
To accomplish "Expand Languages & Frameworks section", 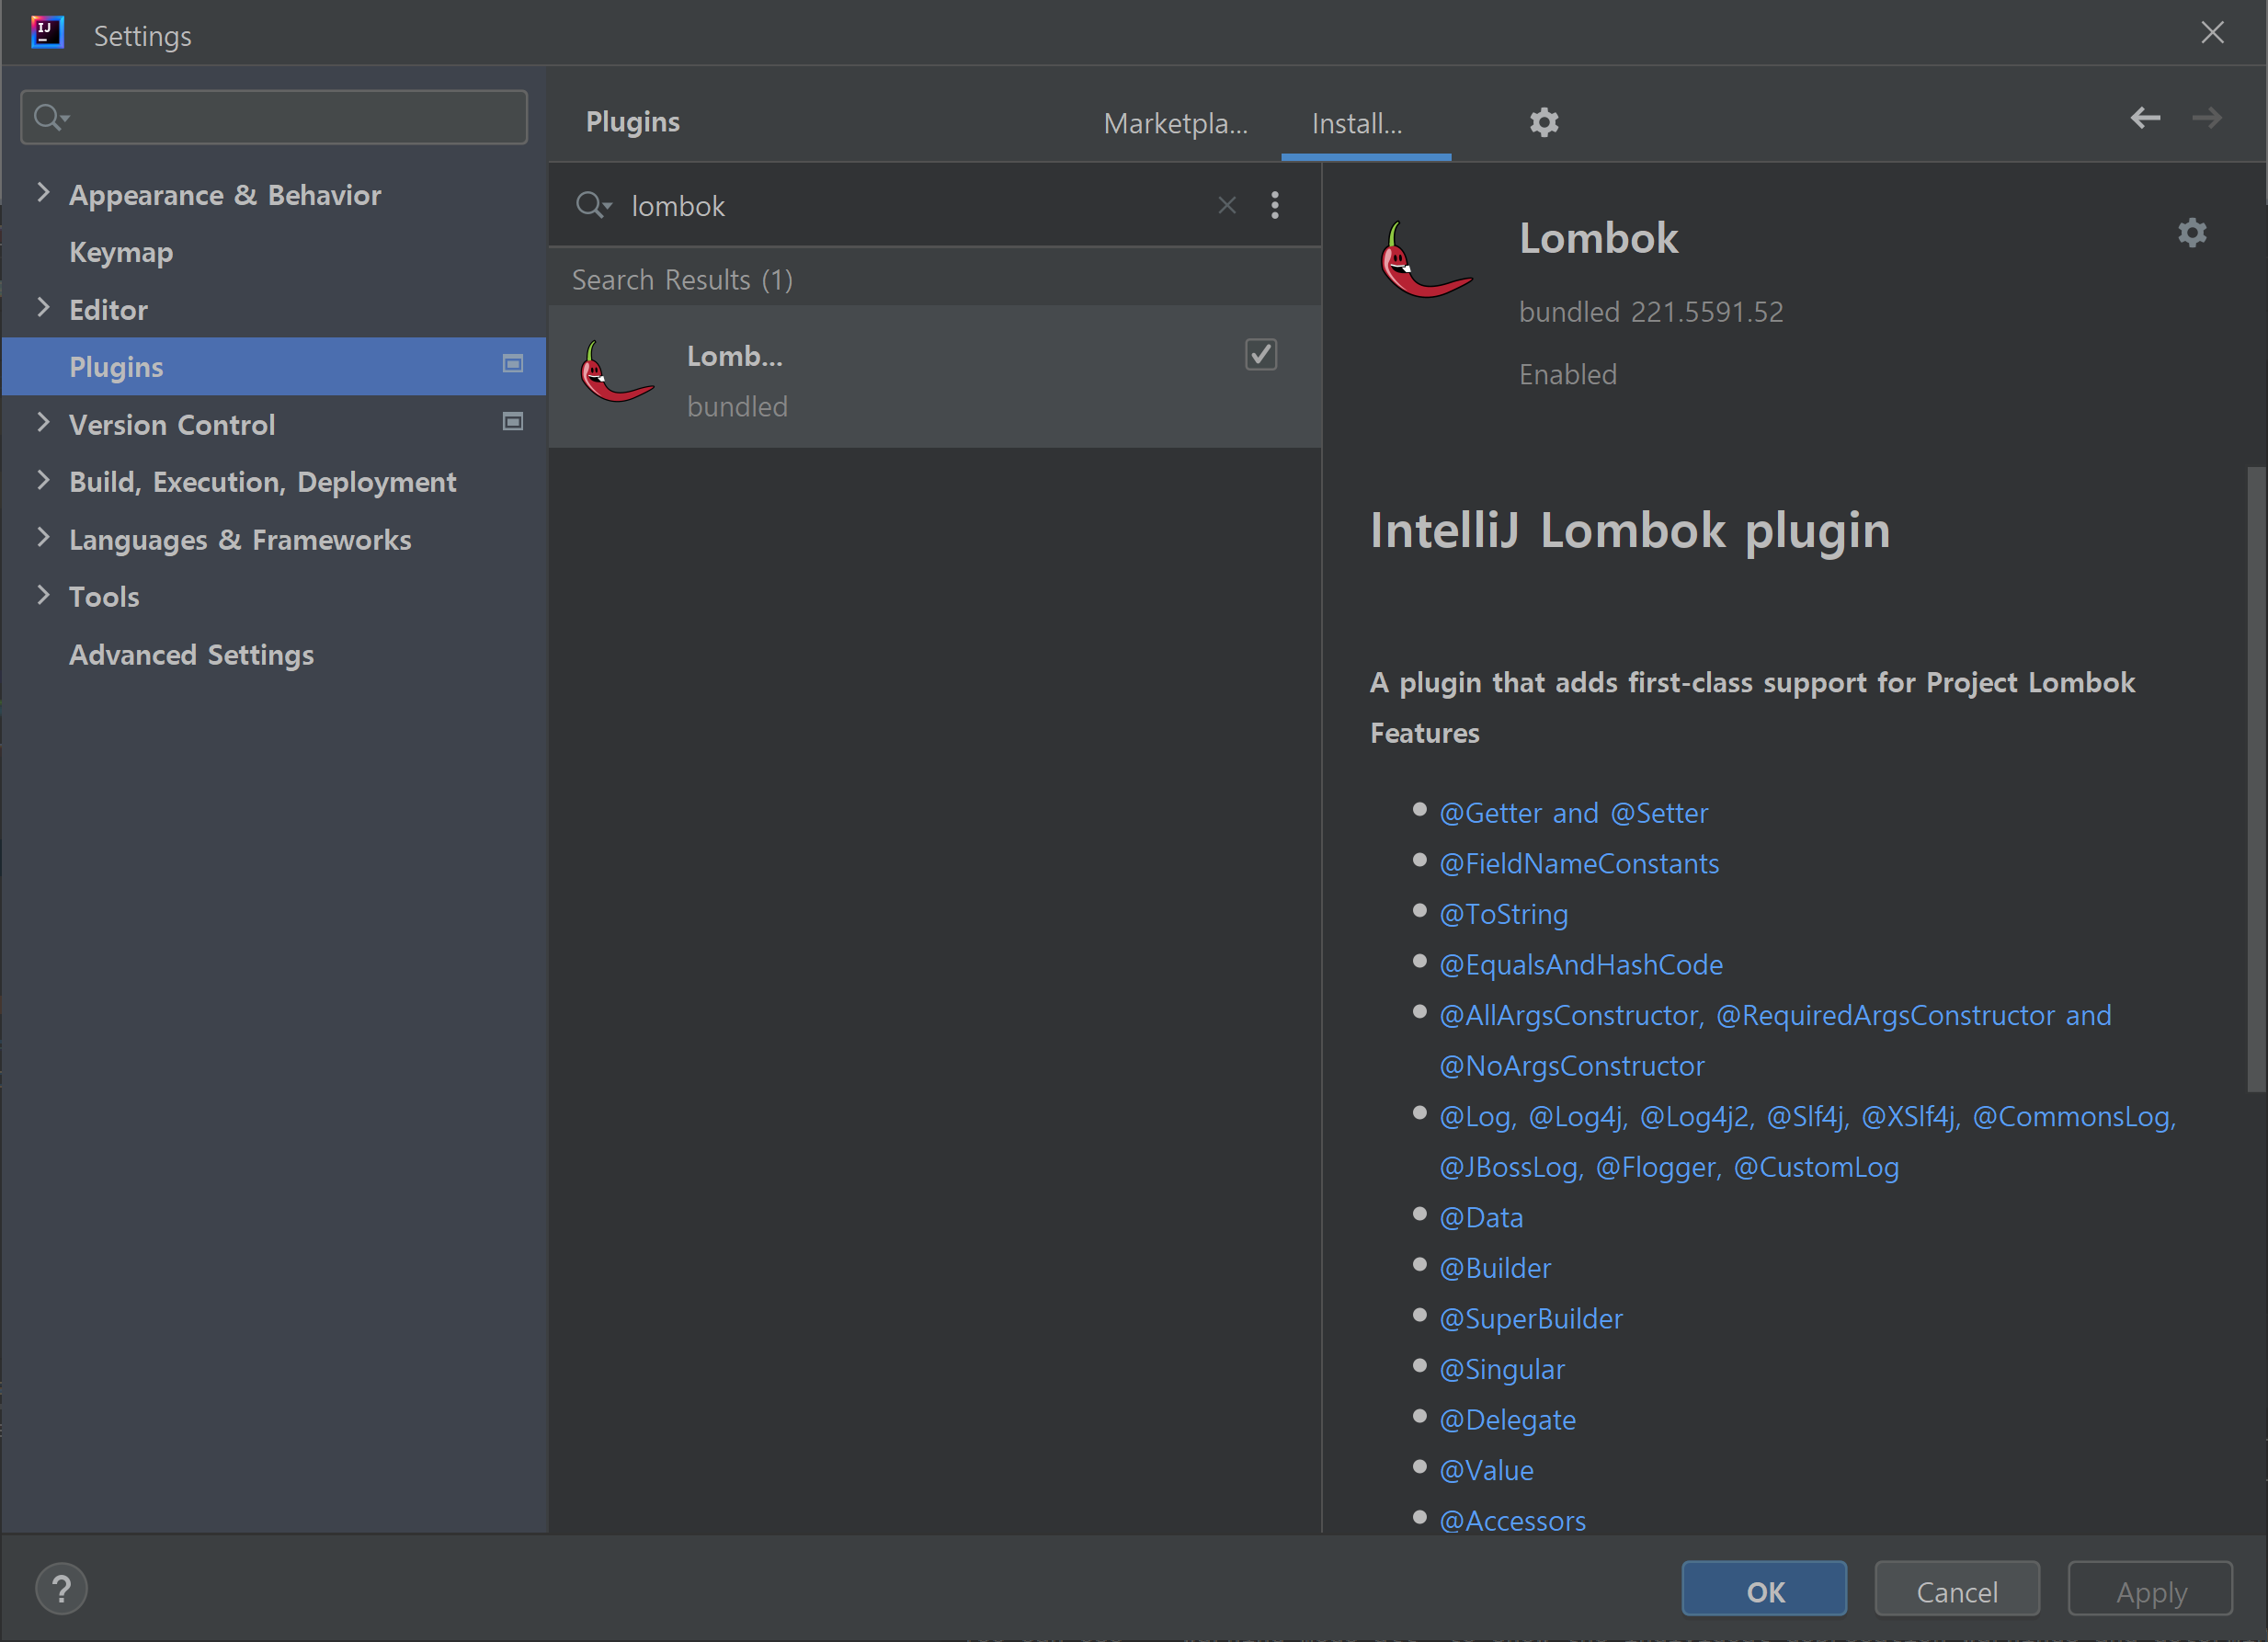I will (42, 537).
